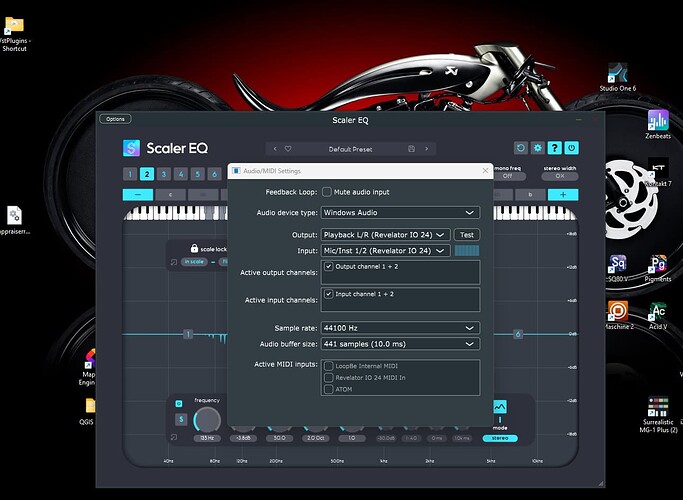Image resolution: width=683 pixels, height=500 pixels.
Task: Select the 'b' note key button
Action: [x=530, y=195]
